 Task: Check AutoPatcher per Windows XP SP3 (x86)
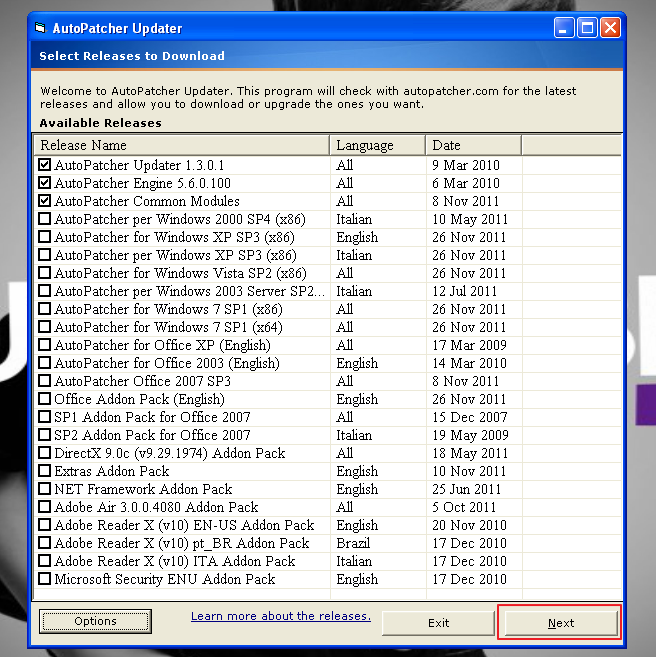click(44, 255)
